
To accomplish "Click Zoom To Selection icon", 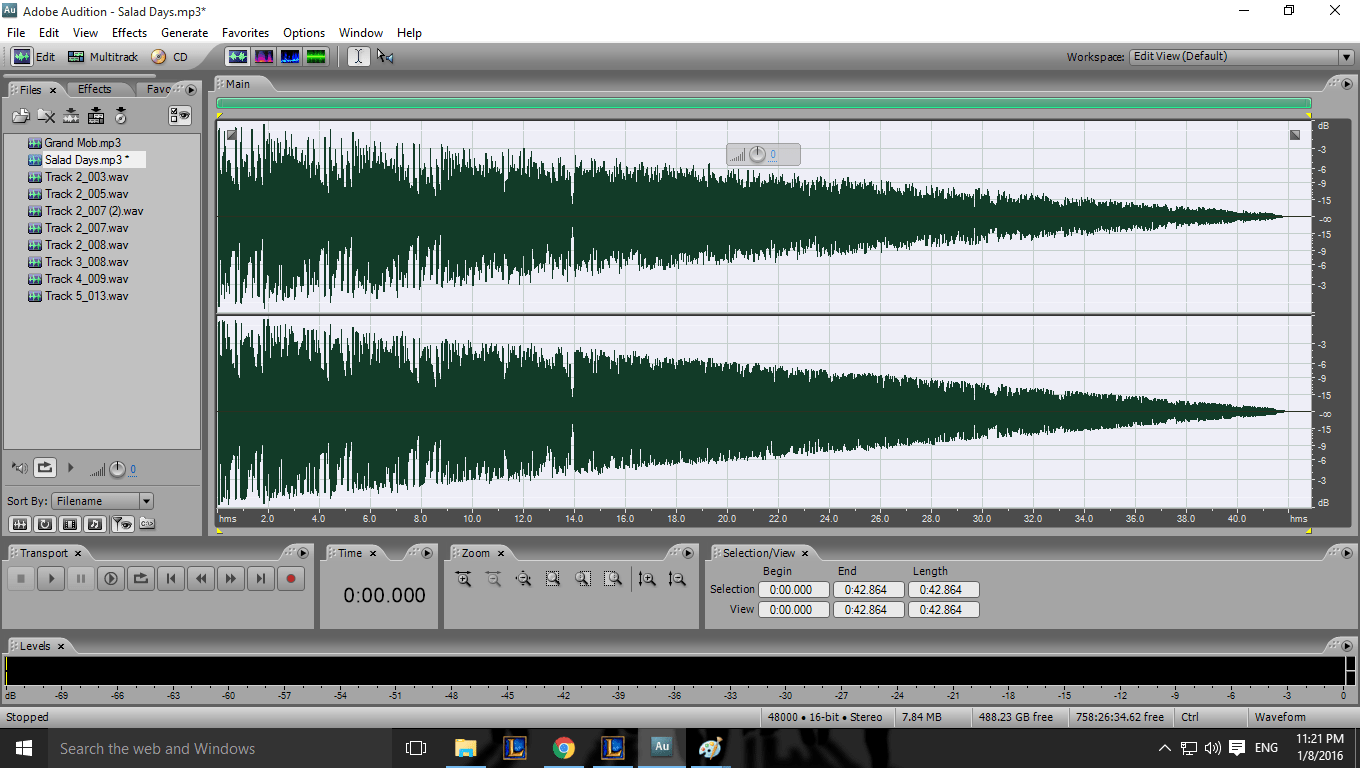I will pyautogui.click(x=553, y=579).
